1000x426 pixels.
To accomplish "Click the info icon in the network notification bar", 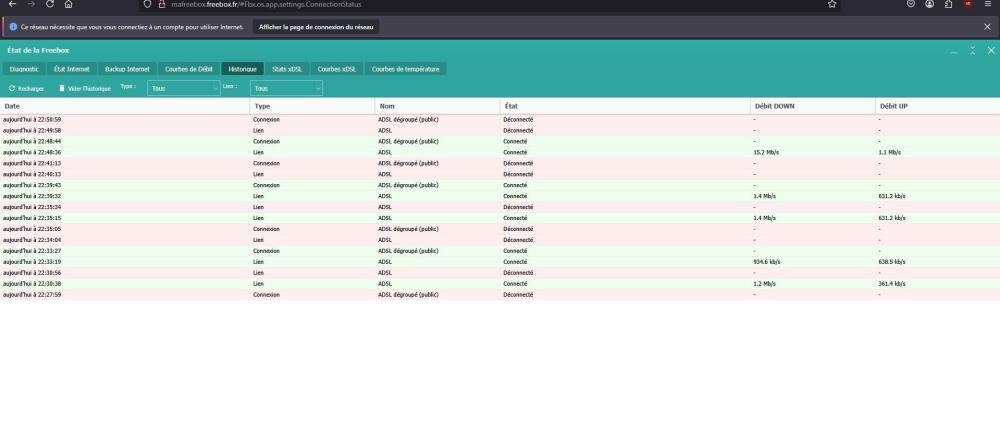I will pyautogui.click(x=13, y=27).
